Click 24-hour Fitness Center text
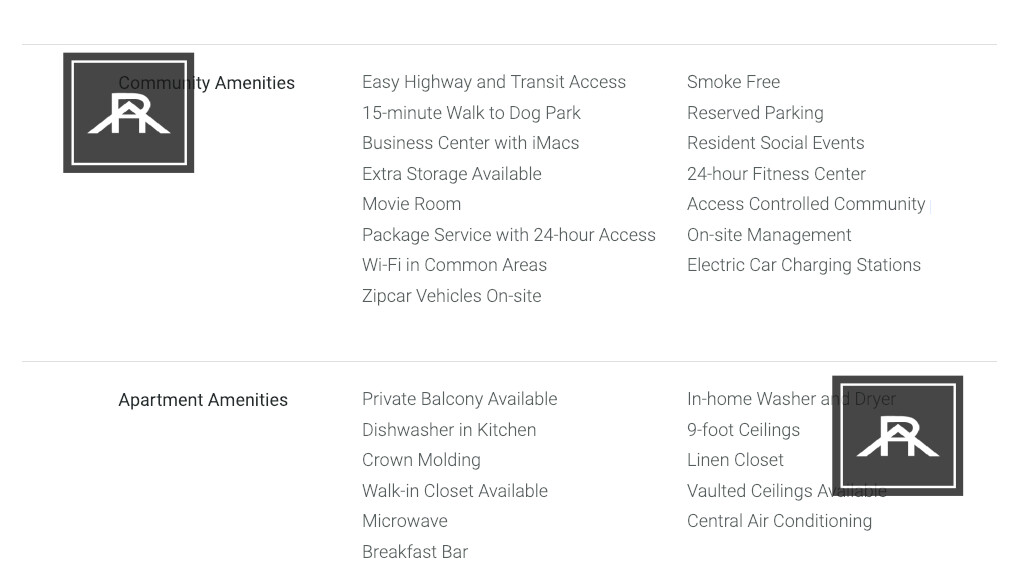Viewport: 1025px width, 579px height. pyautogui.click(x=777, y=174)
